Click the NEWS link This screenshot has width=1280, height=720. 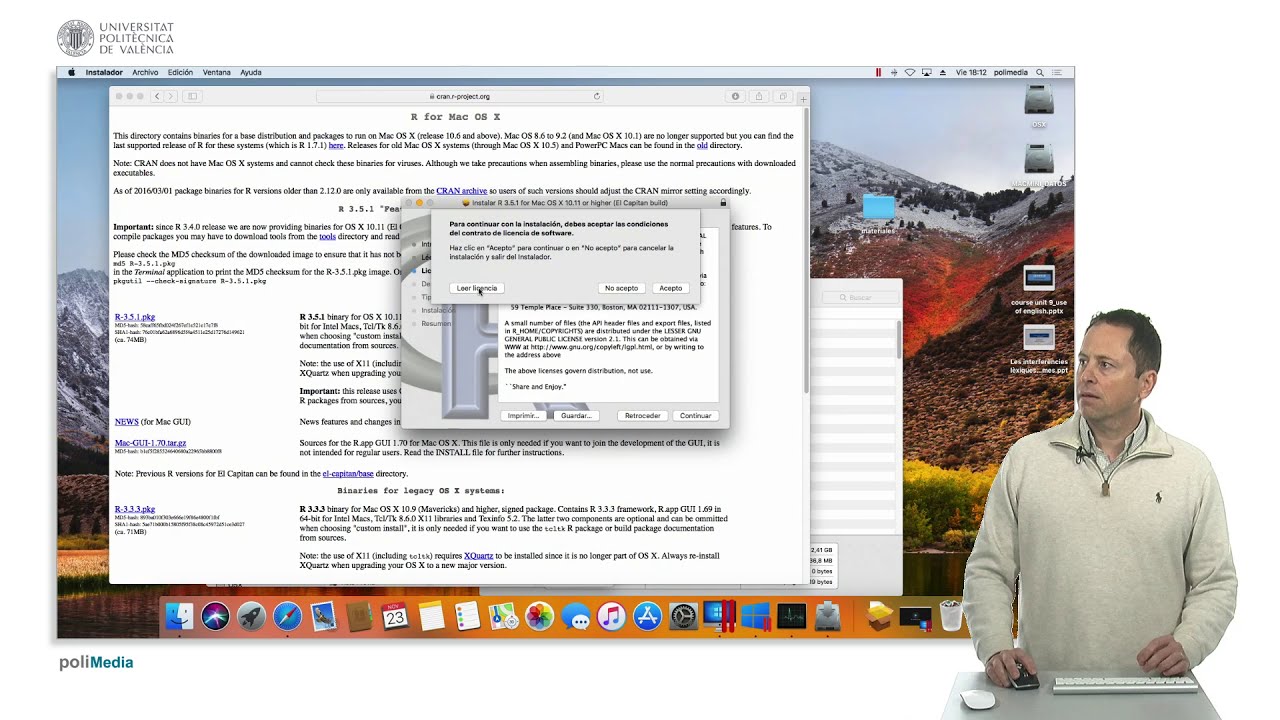[126, 422]
